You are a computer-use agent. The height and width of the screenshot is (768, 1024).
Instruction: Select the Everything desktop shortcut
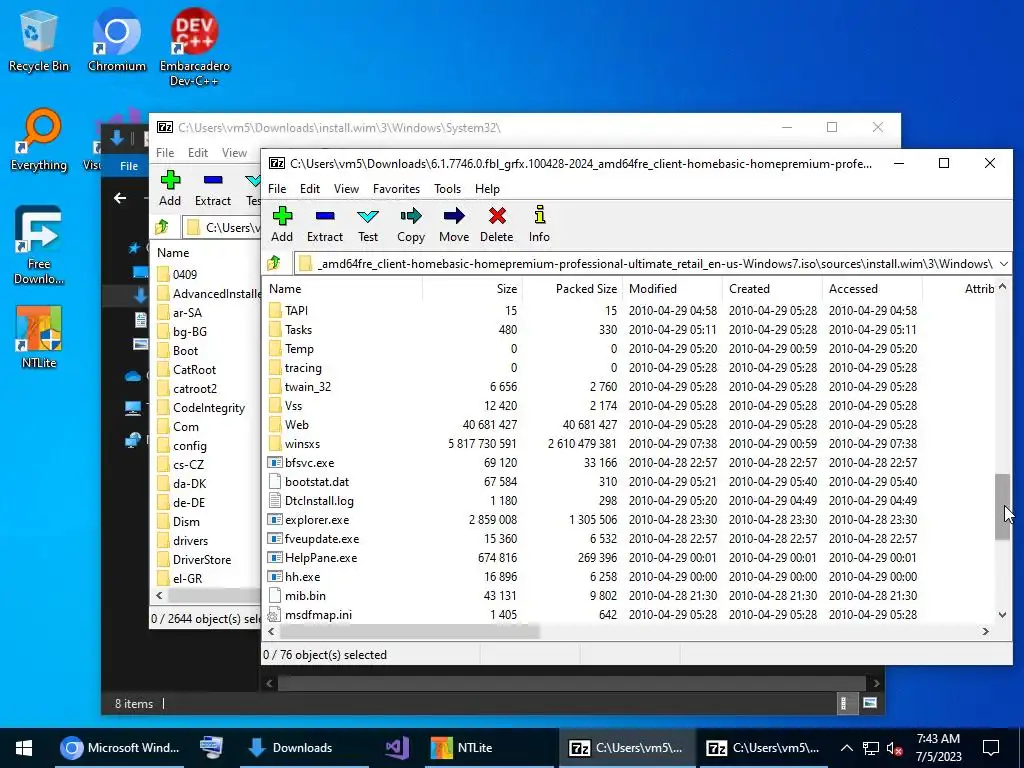pos(39,140)
